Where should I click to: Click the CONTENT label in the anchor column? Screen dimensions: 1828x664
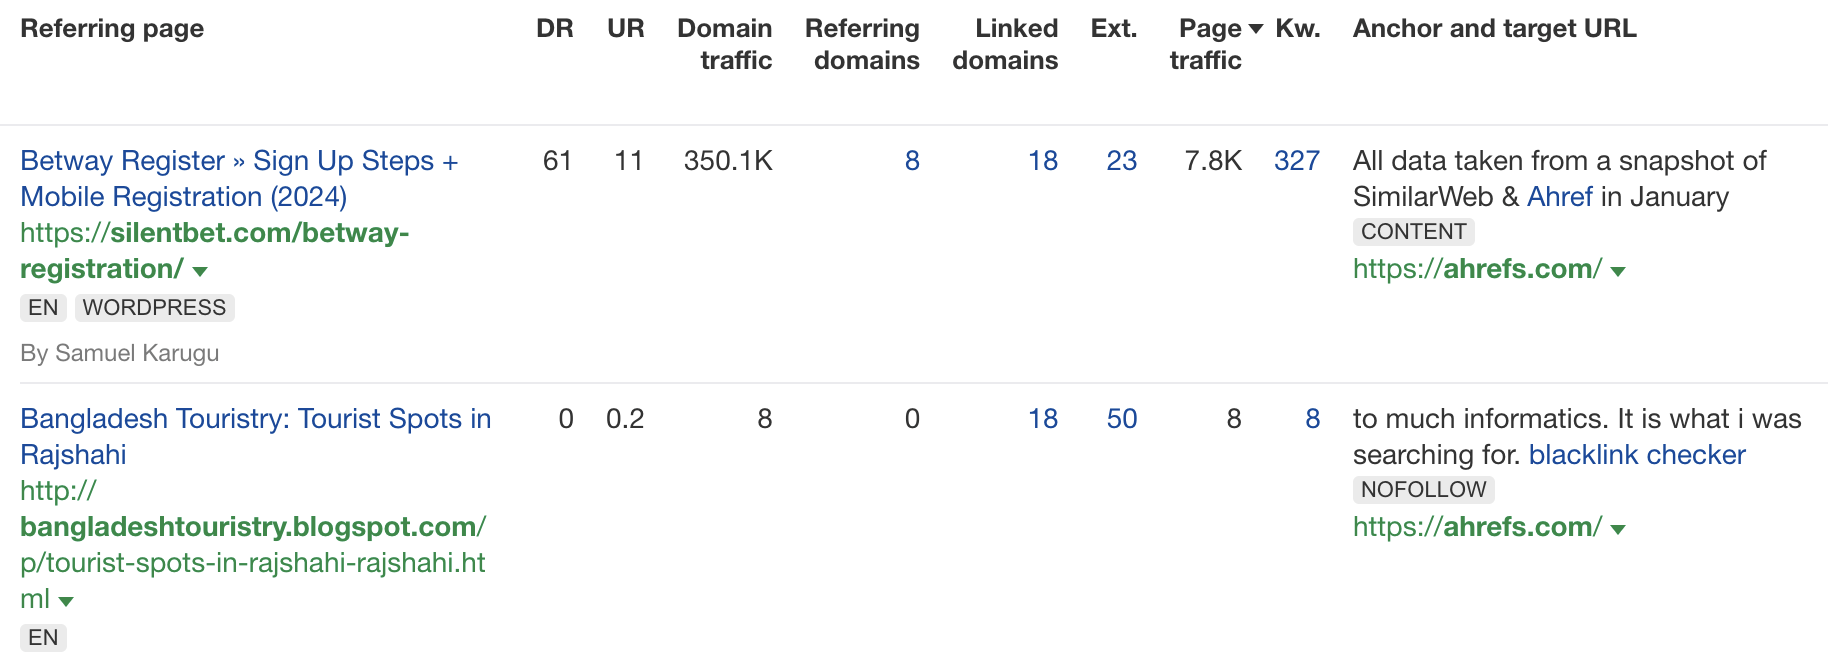tap(1413, 231)
